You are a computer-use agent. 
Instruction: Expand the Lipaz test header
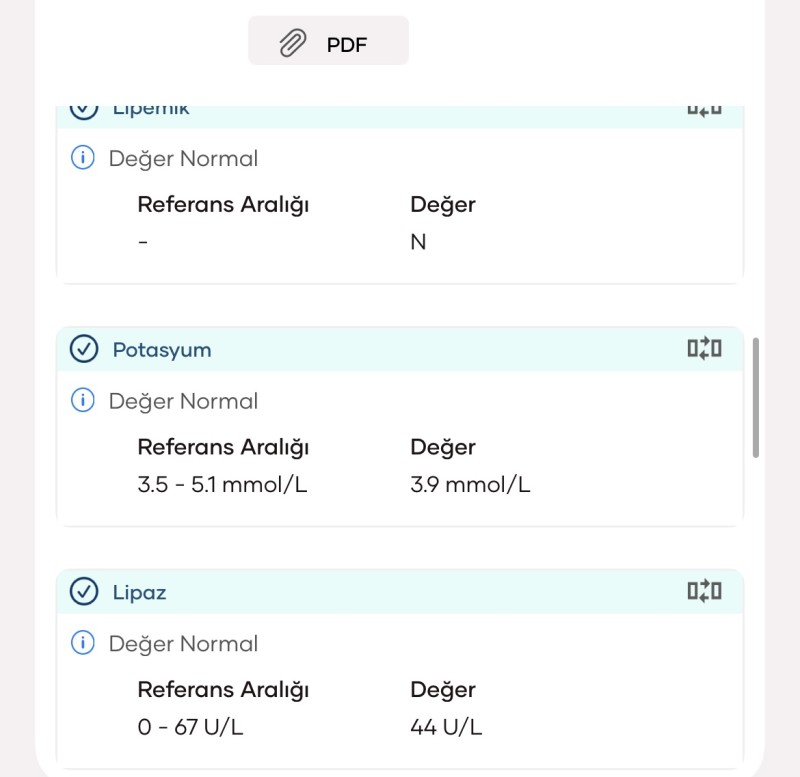[399, 591]
